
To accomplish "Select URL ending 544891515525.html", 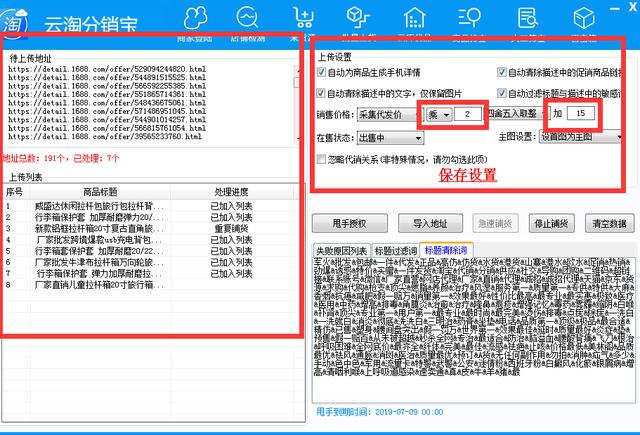I will click(x=107, y=77).
